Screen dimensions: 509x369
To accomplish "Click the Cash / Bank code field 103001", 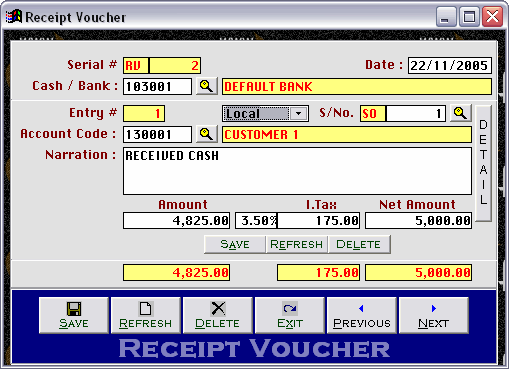I will click(x=157, y=87).
